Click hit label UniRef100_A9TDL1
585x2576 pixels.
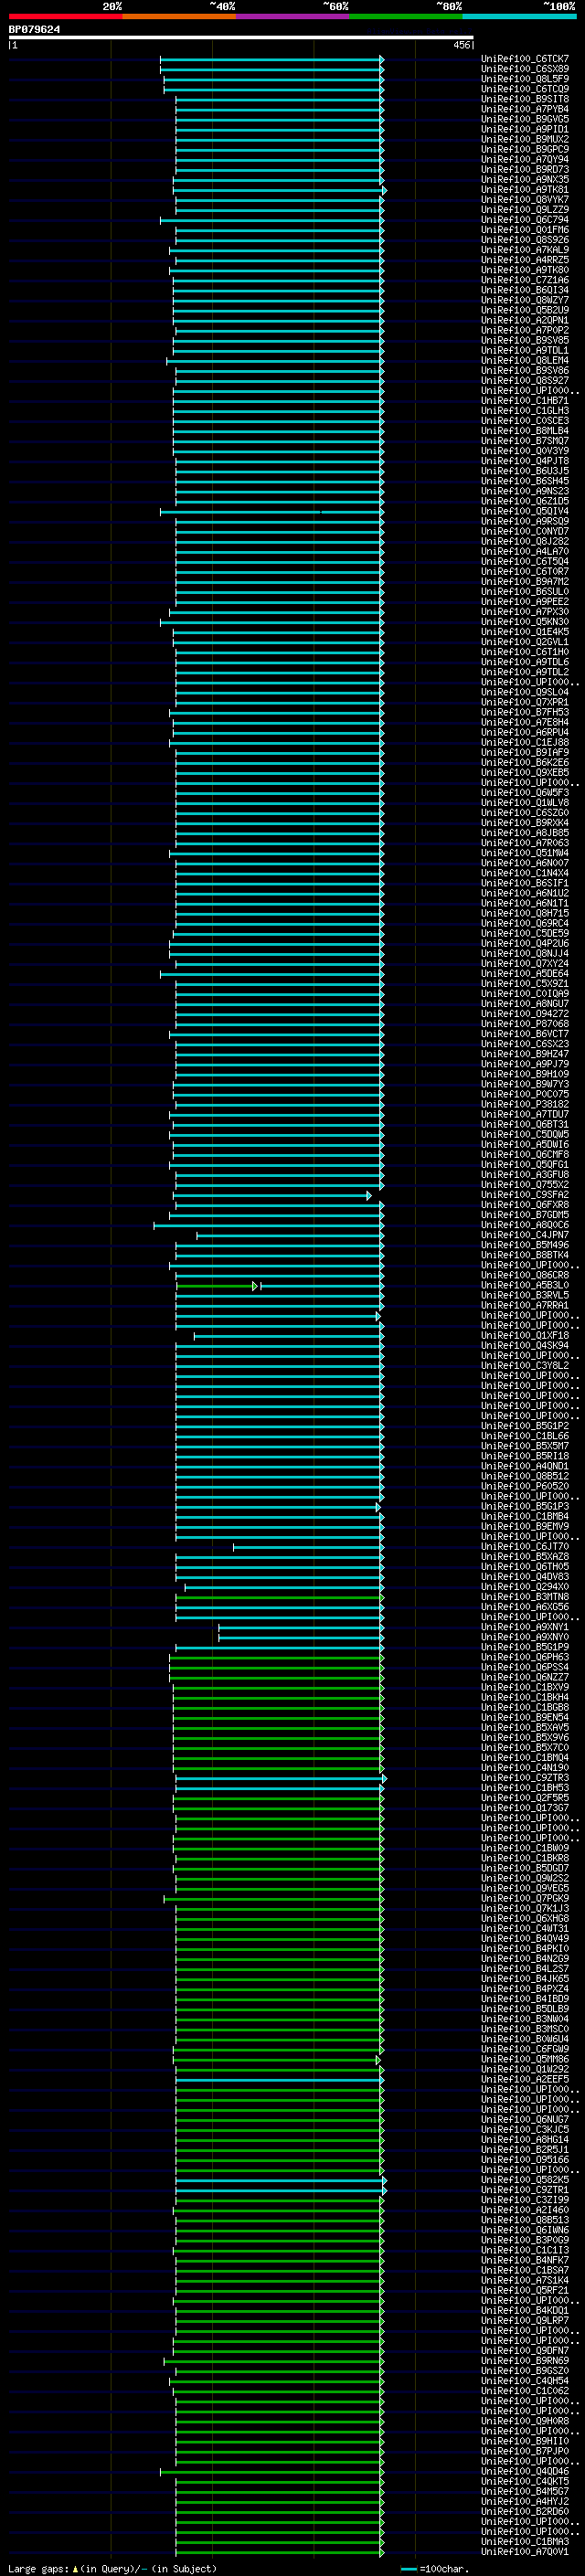click(525, 350)
